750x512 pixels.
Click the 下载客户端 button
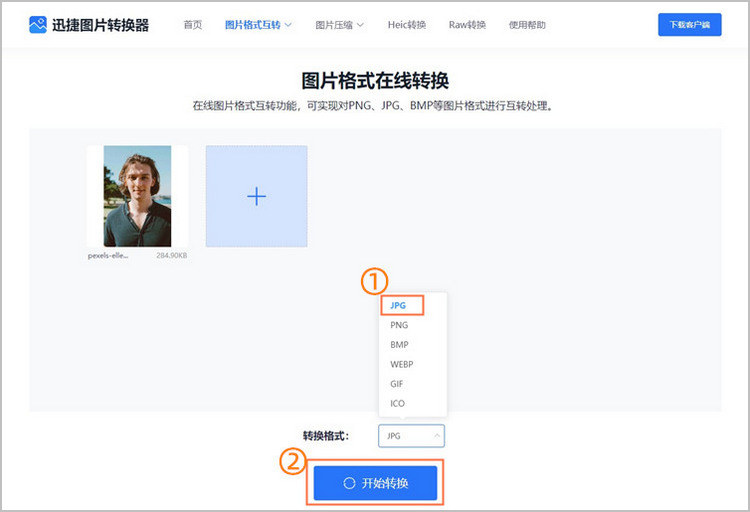(689, 24)
